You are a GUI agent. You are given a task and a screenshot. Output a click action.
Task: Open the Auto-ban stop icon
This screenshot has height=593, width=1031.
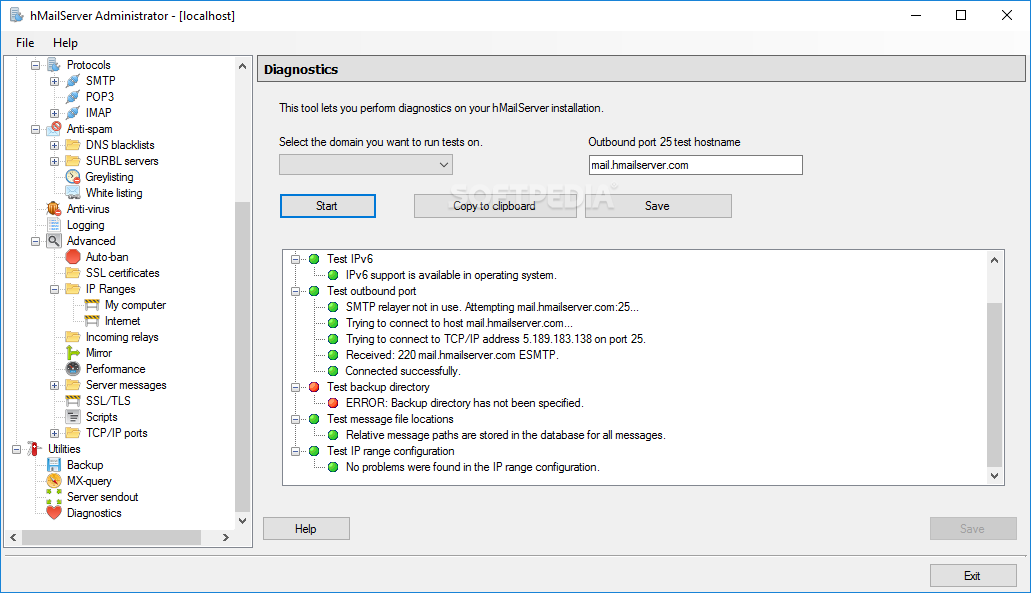tap(73, 257)
